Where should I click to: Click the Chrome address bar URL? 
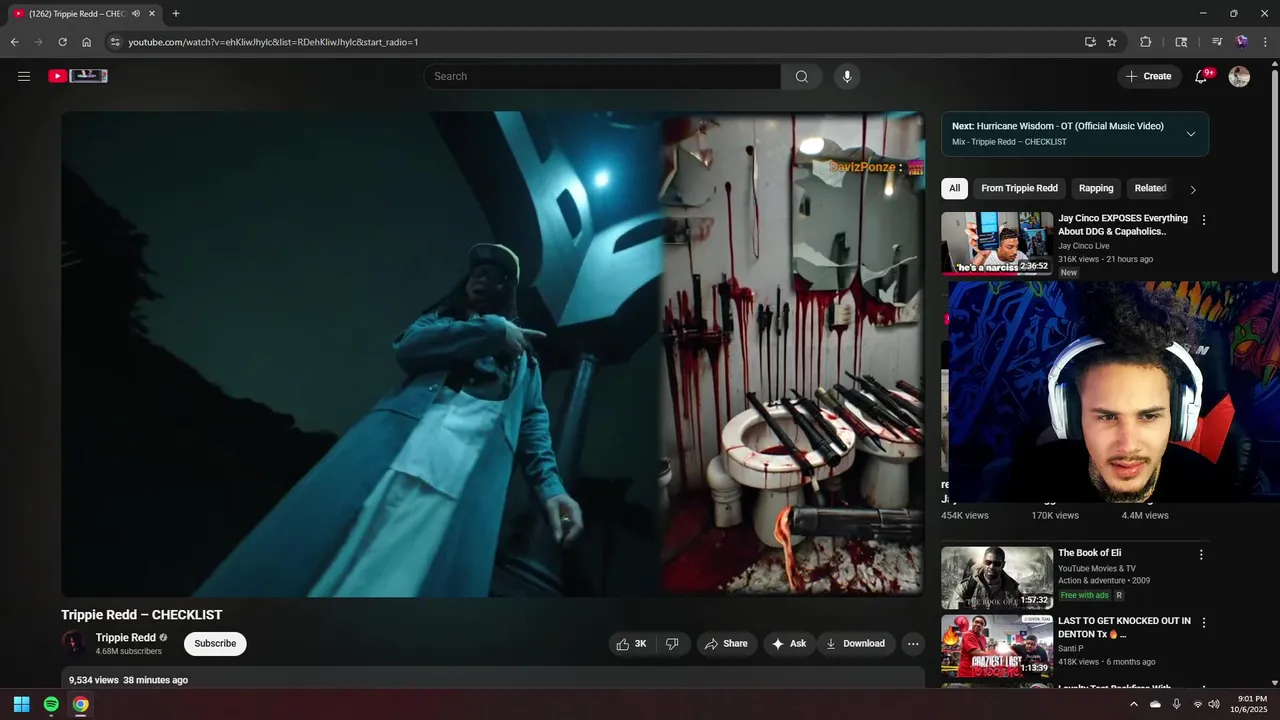click(273, 42)
